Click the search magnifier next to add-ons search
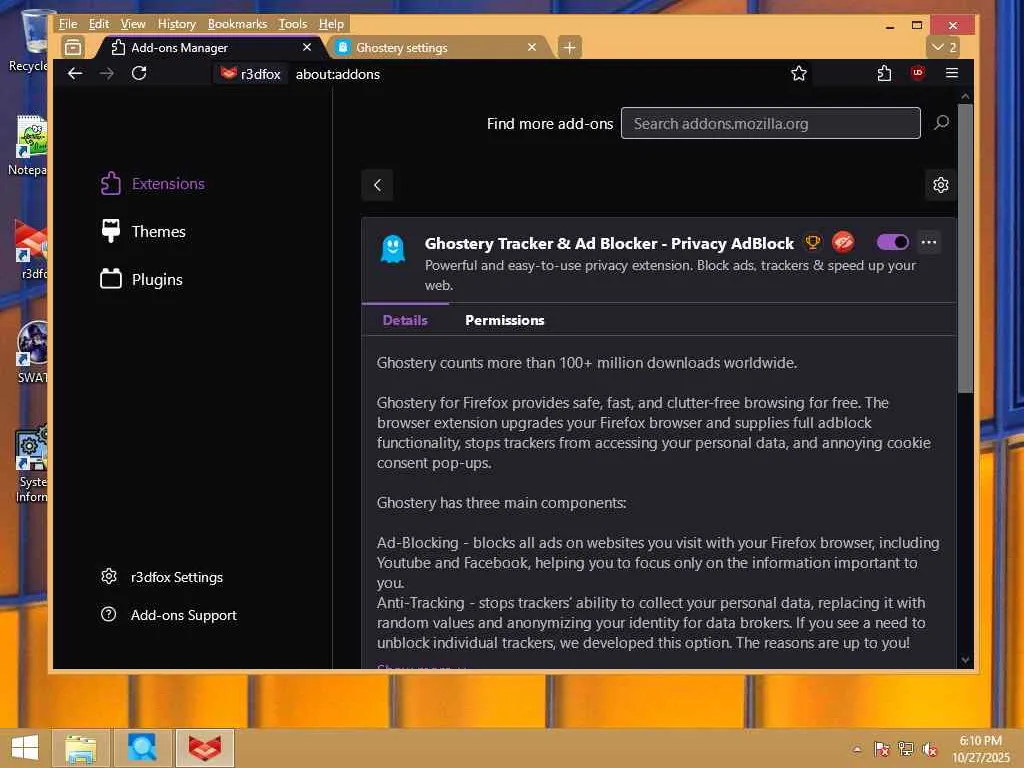Image resolution: width=1024 pixels, height=768 pixels. pos(941,123)
